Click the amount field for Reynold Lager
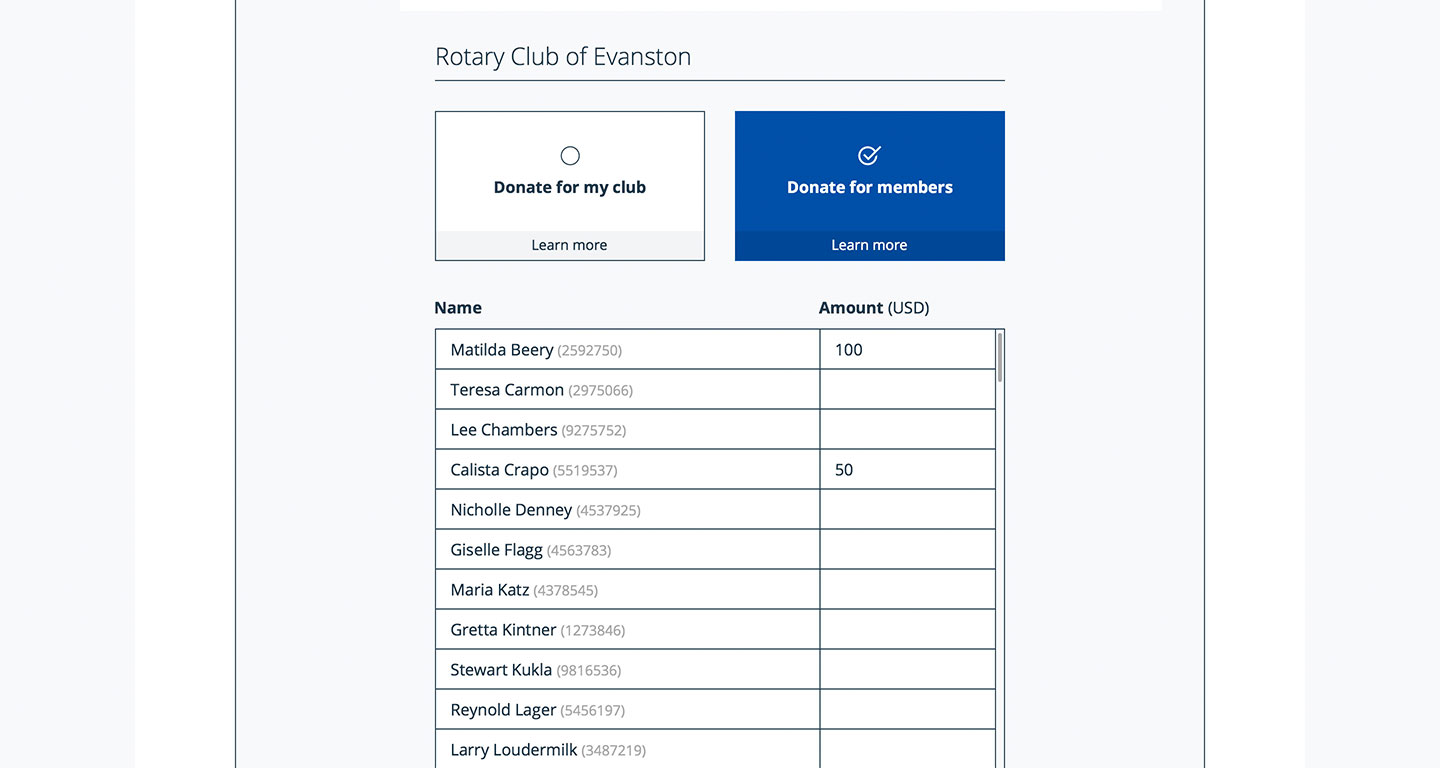 [x=906, y=709]
